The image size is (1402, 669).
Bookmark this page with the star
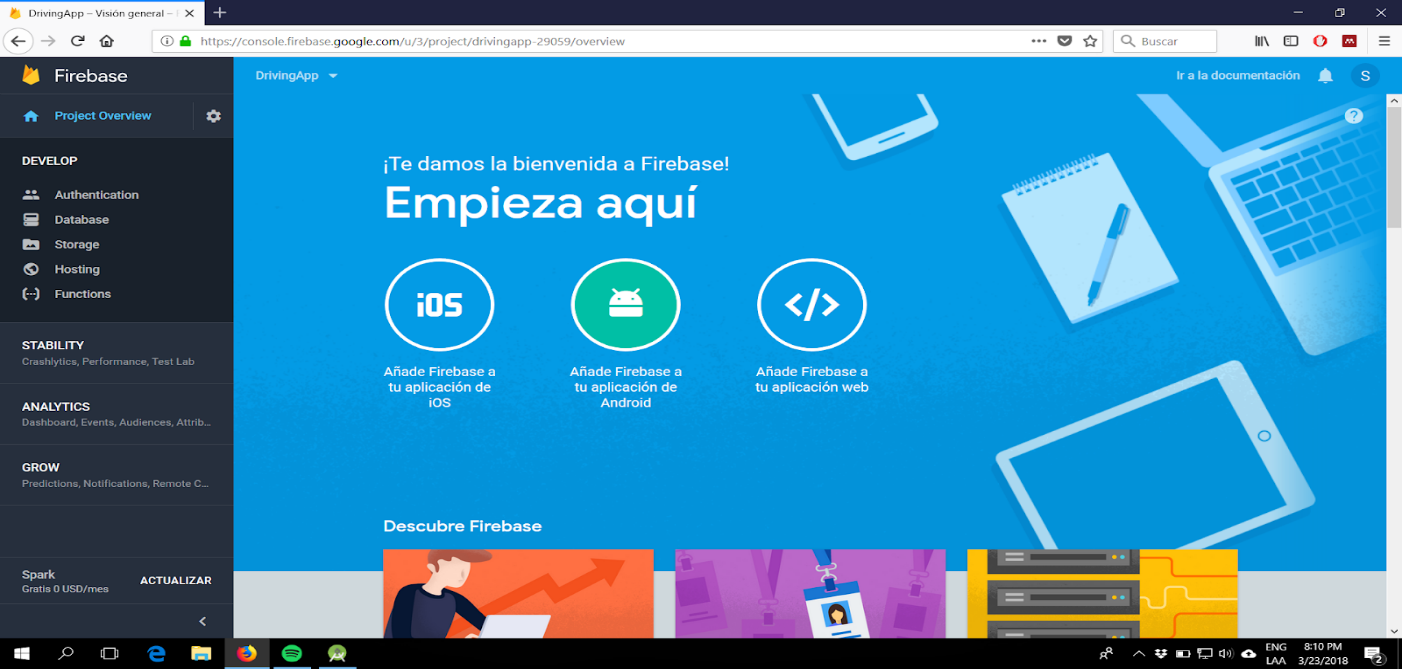pyautogui.click(x=1090, y=41)
